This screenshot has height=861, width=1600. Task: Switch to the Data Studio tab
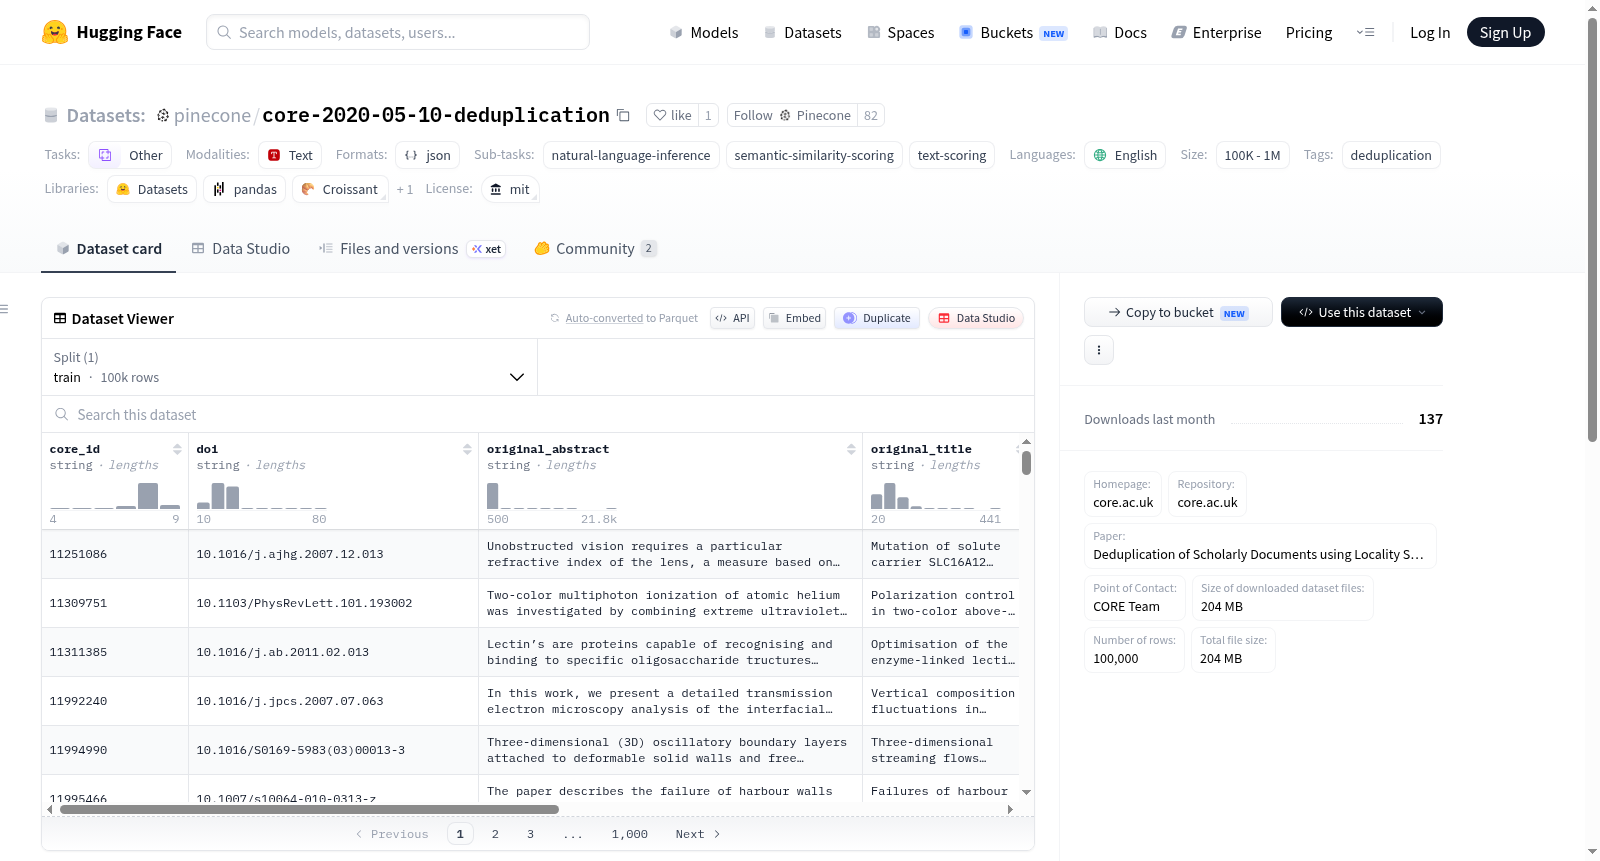click(x=241, y=249)
